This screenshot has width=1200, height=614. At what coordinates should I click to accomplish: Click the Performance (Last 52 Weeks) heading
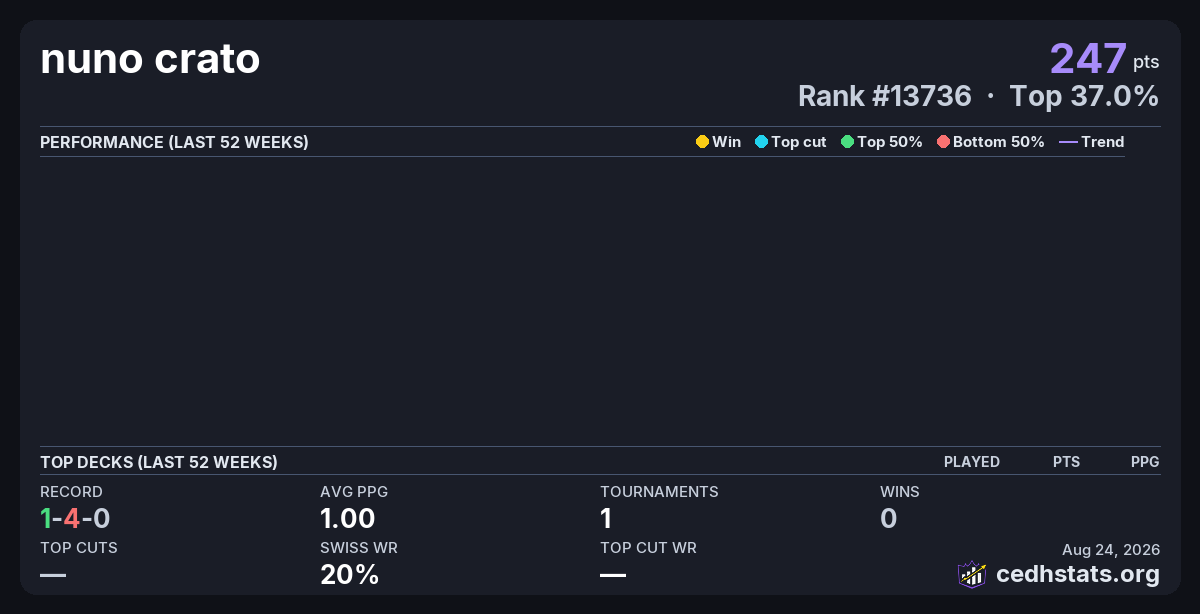[x=174, y=142]
